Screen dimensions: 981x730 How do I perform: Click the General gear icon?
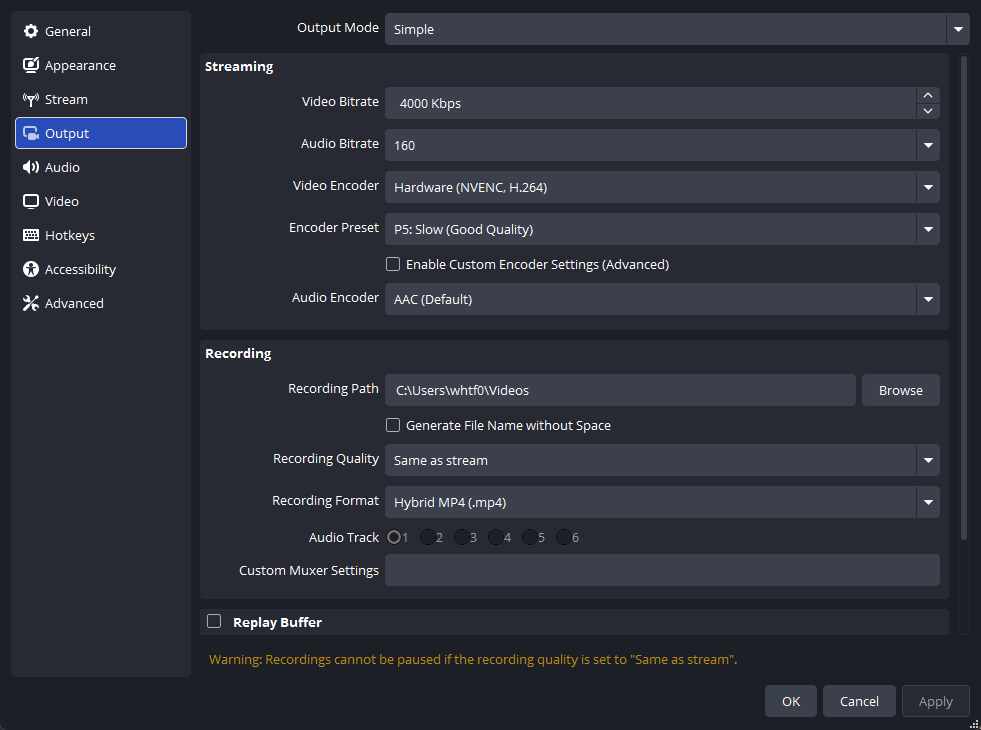tap(31, 32)
